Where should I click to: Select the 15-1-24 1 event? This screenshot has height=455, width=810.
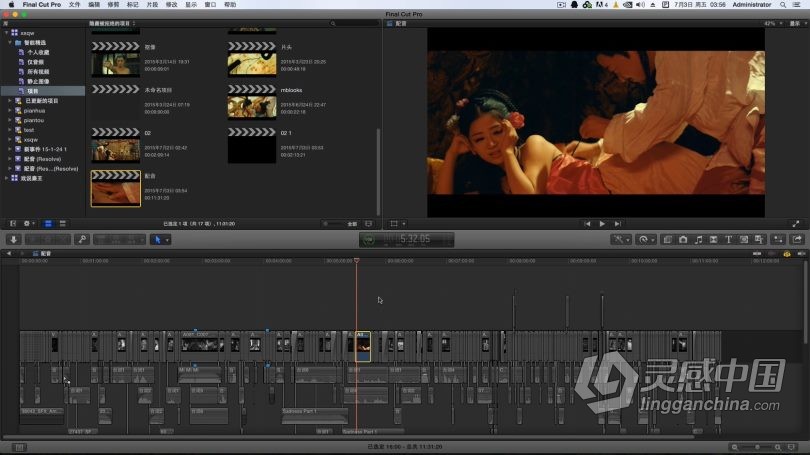pos(41,149)
